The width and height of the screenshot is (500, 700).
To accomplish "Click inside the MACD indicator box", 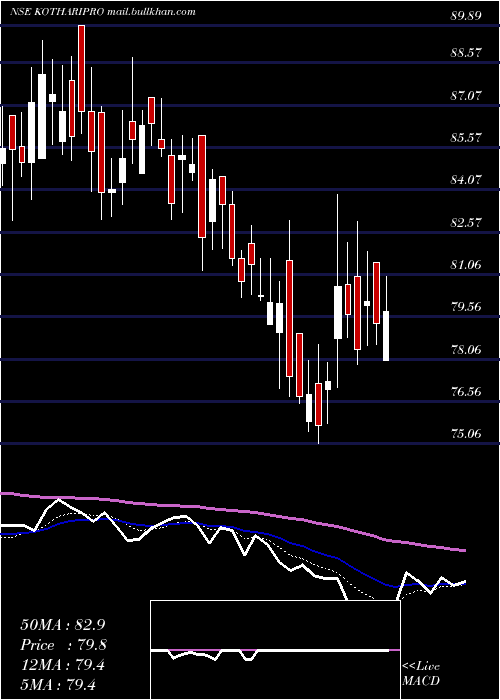I will coord(275,650).
